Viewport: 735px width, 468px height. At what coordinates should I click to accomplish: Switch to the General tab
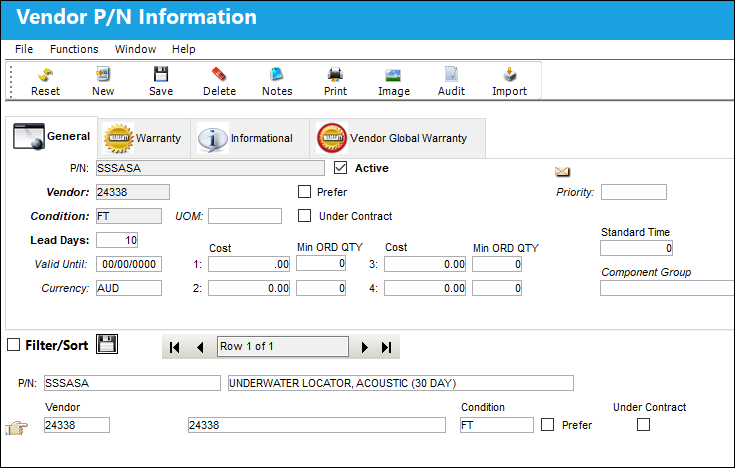click(x=52, y=136)
